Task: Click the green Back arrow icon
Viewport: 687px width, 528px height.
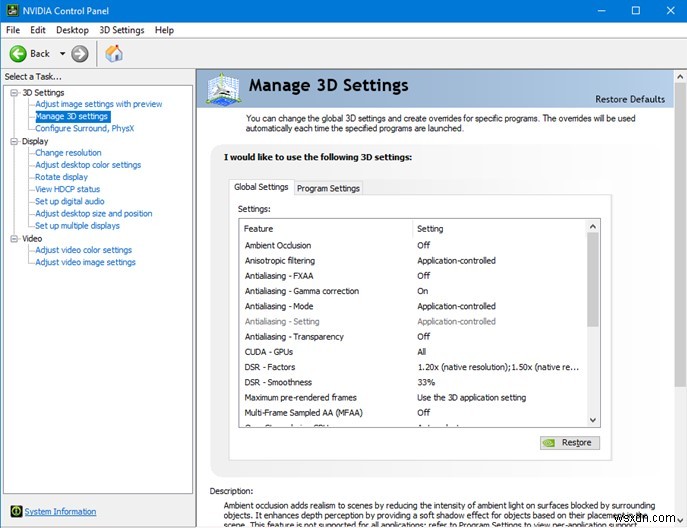Action: pyautogui.click(x=18, y=53)
